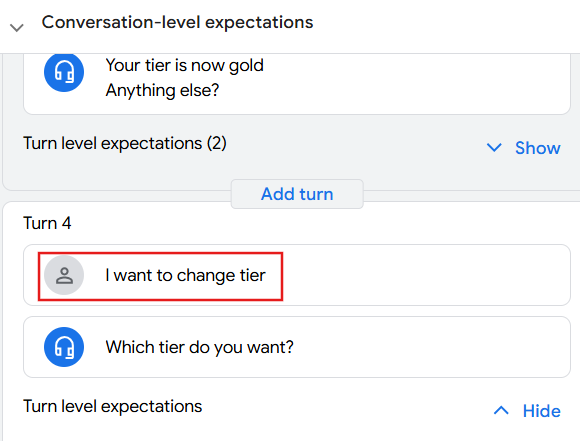
Task: Click the Turn level expectations (2) label
Action: tap(125, 143)
